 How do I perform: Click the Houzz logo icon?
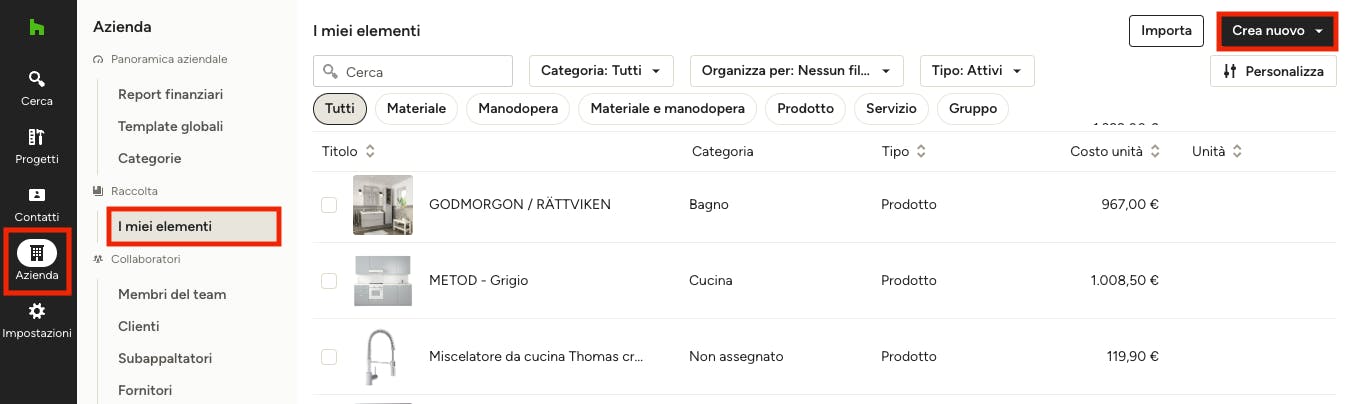(x=37, y=28)
